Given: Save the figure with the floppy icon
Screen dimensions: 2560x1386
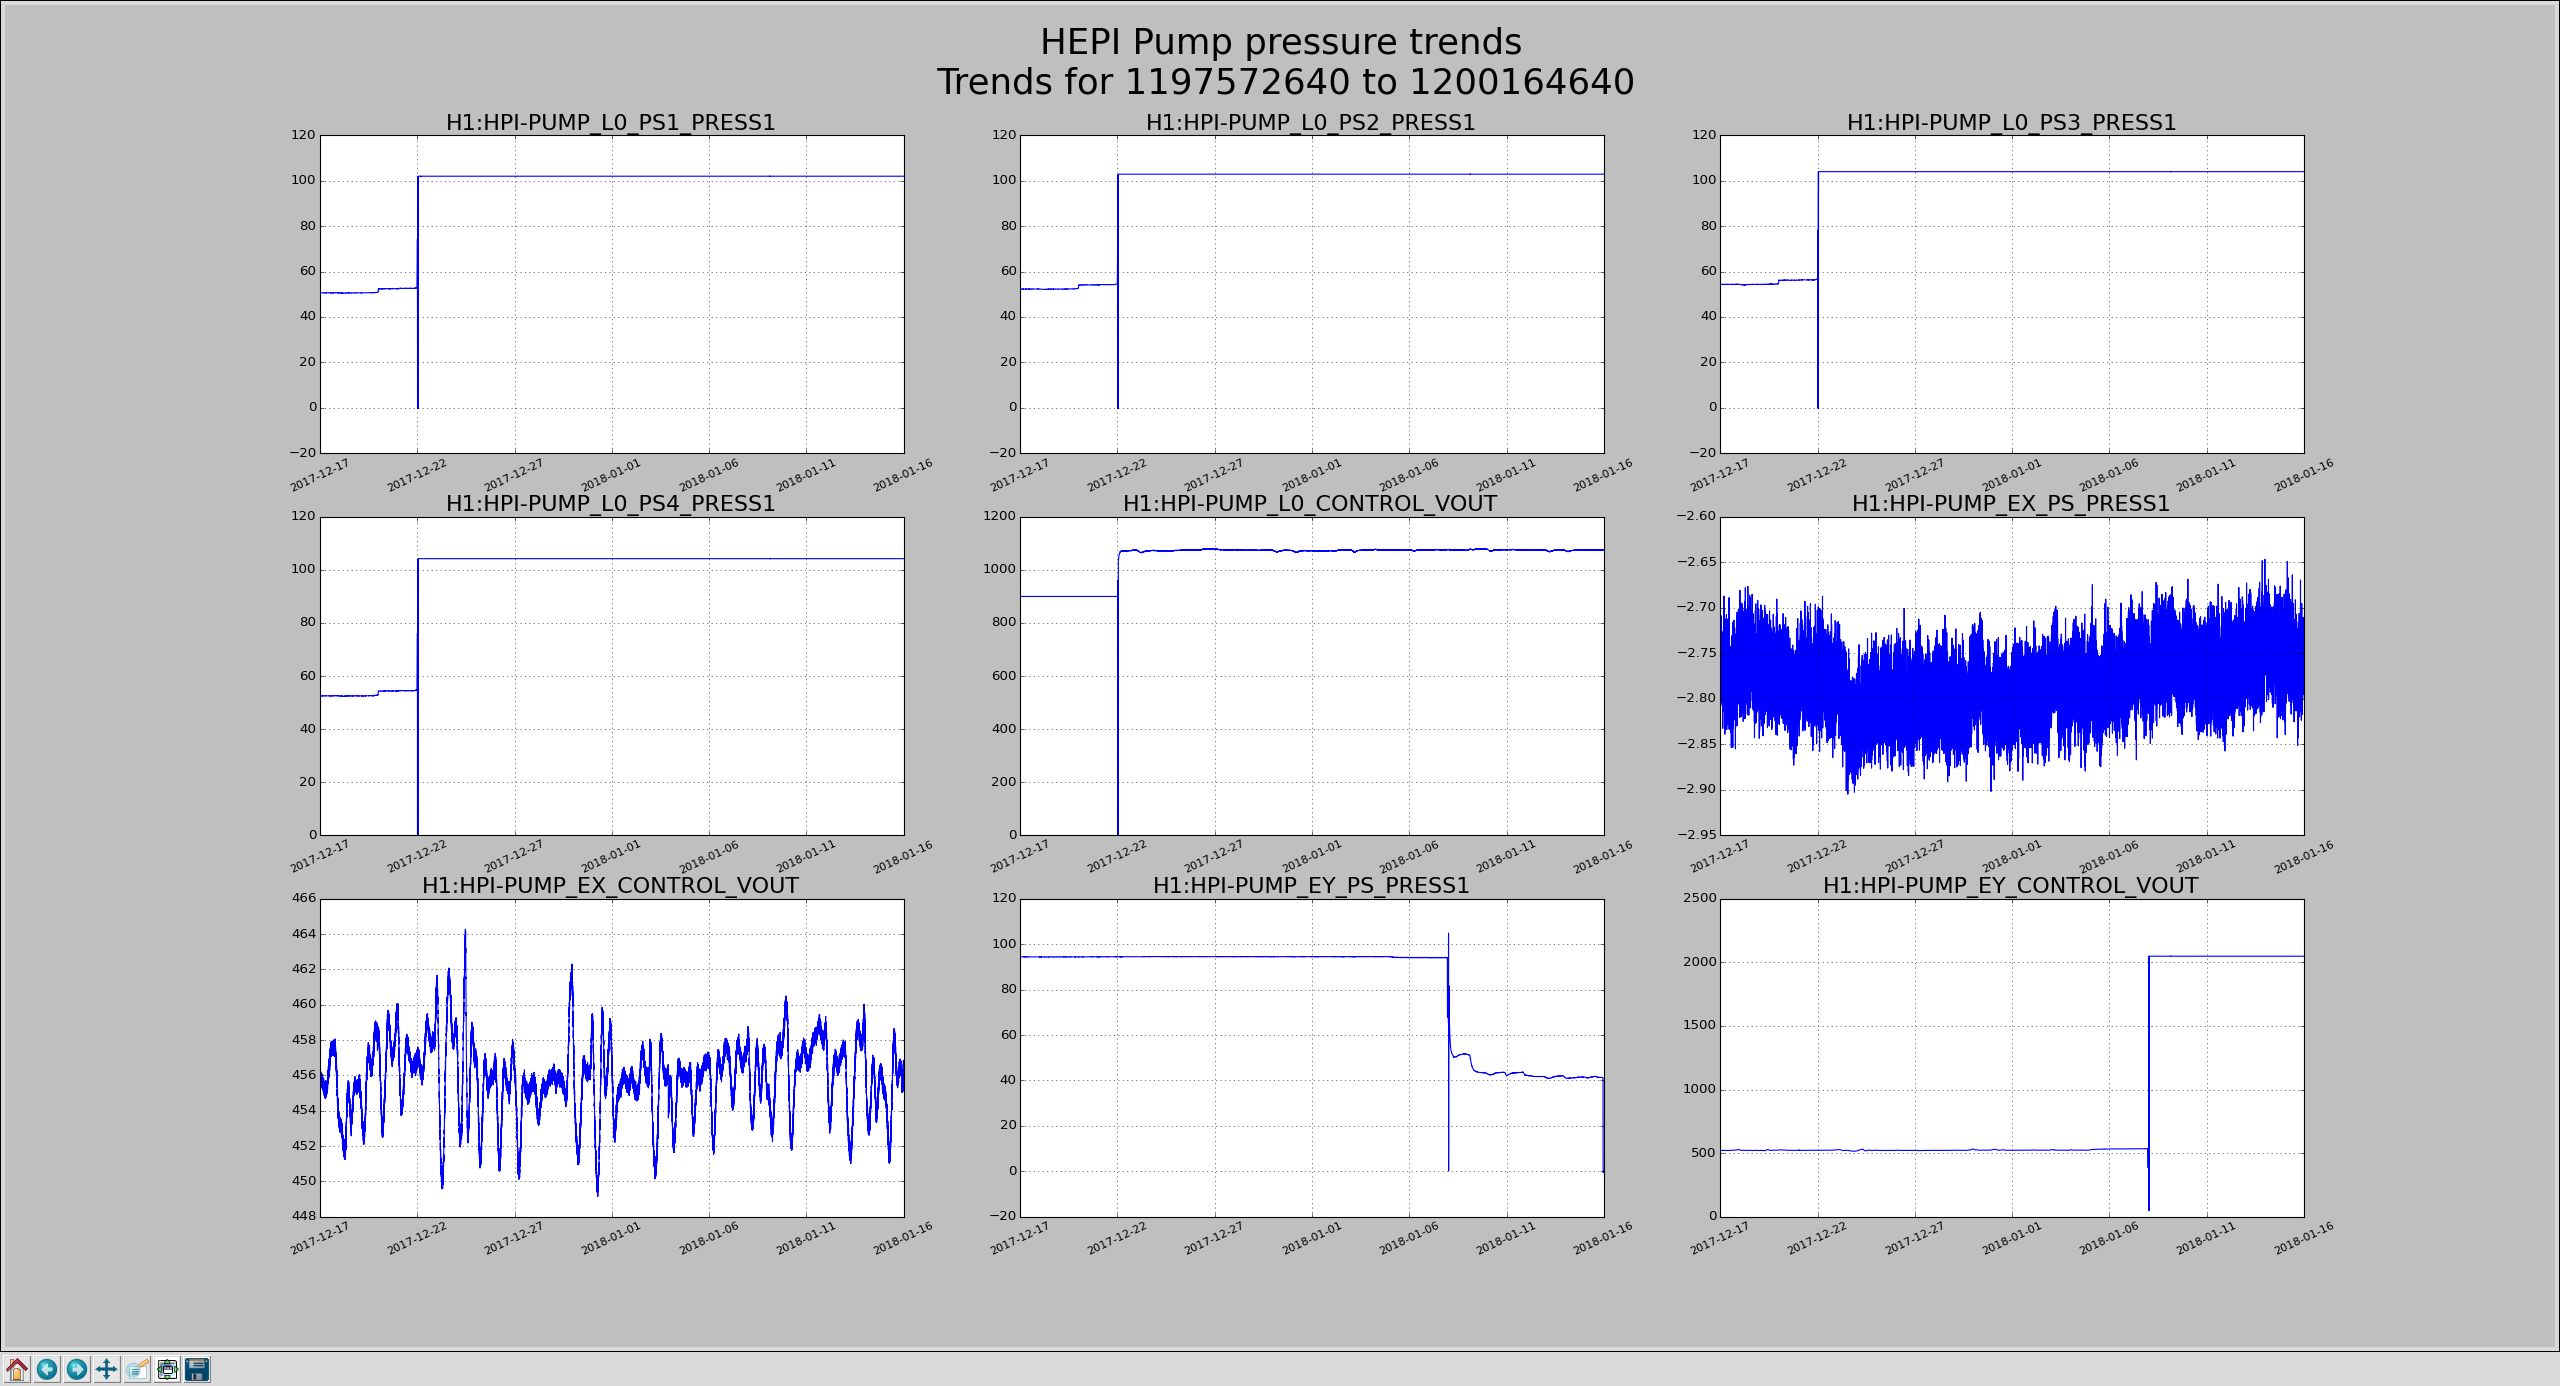Looking at the screenshot, I should tap(198, 1369).
